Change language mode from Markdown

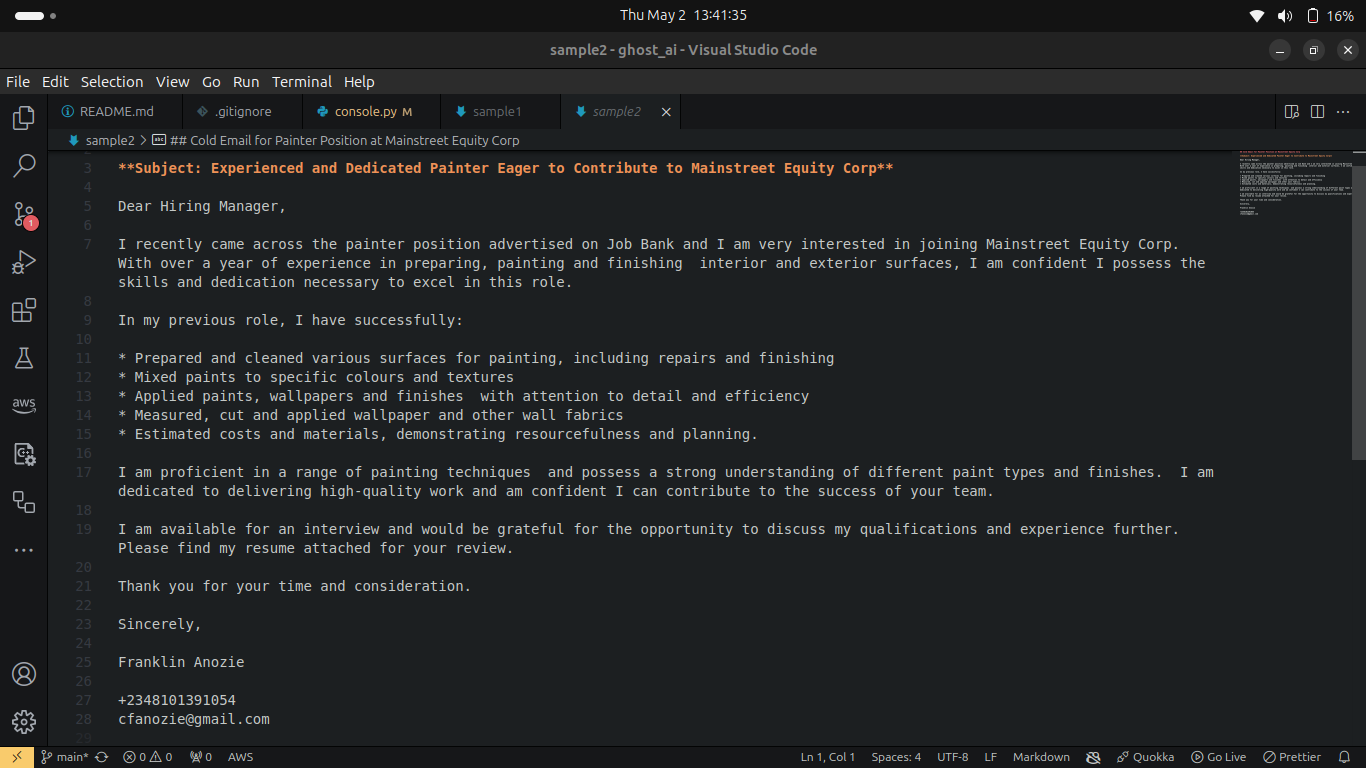point(1041,757)
